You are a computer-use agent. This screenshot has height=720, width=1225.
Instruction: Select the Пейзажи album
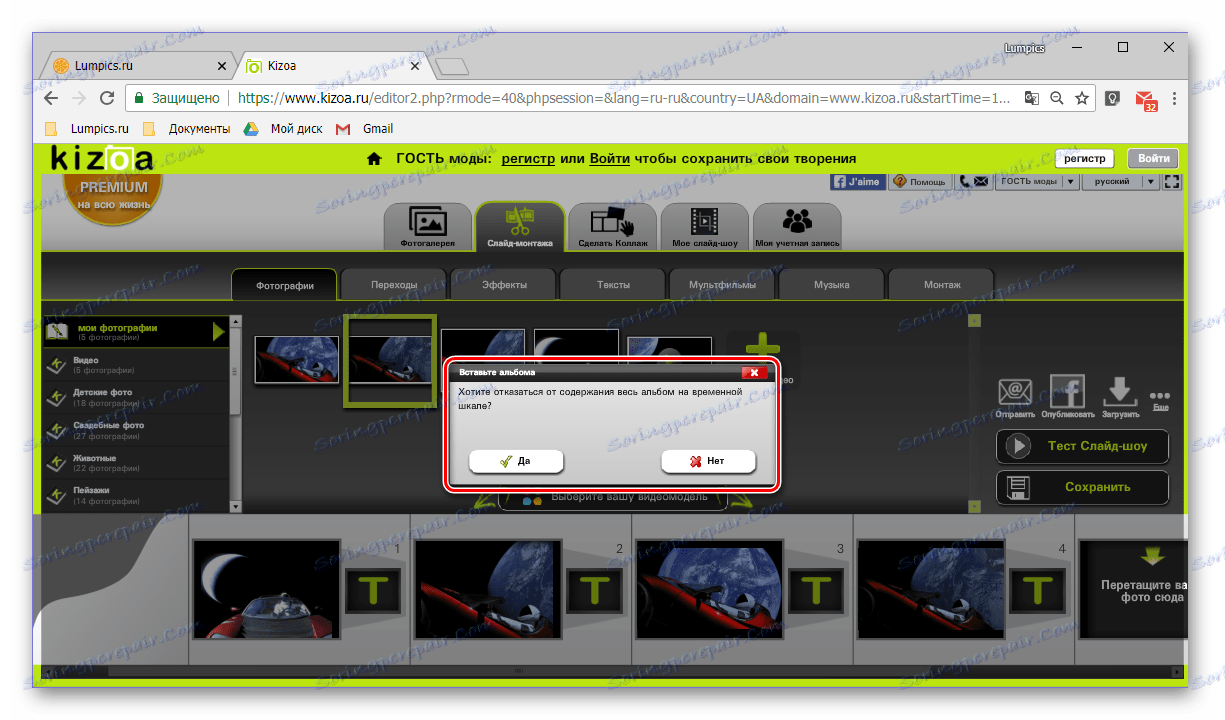[135, 495]
